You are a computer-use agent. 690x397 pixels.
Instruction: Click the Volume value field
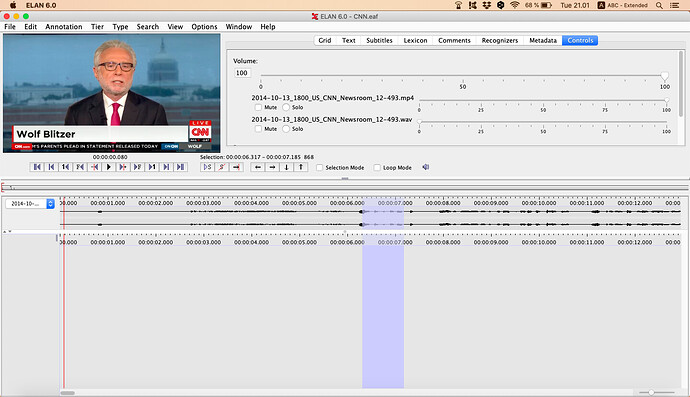coord(242,73)
